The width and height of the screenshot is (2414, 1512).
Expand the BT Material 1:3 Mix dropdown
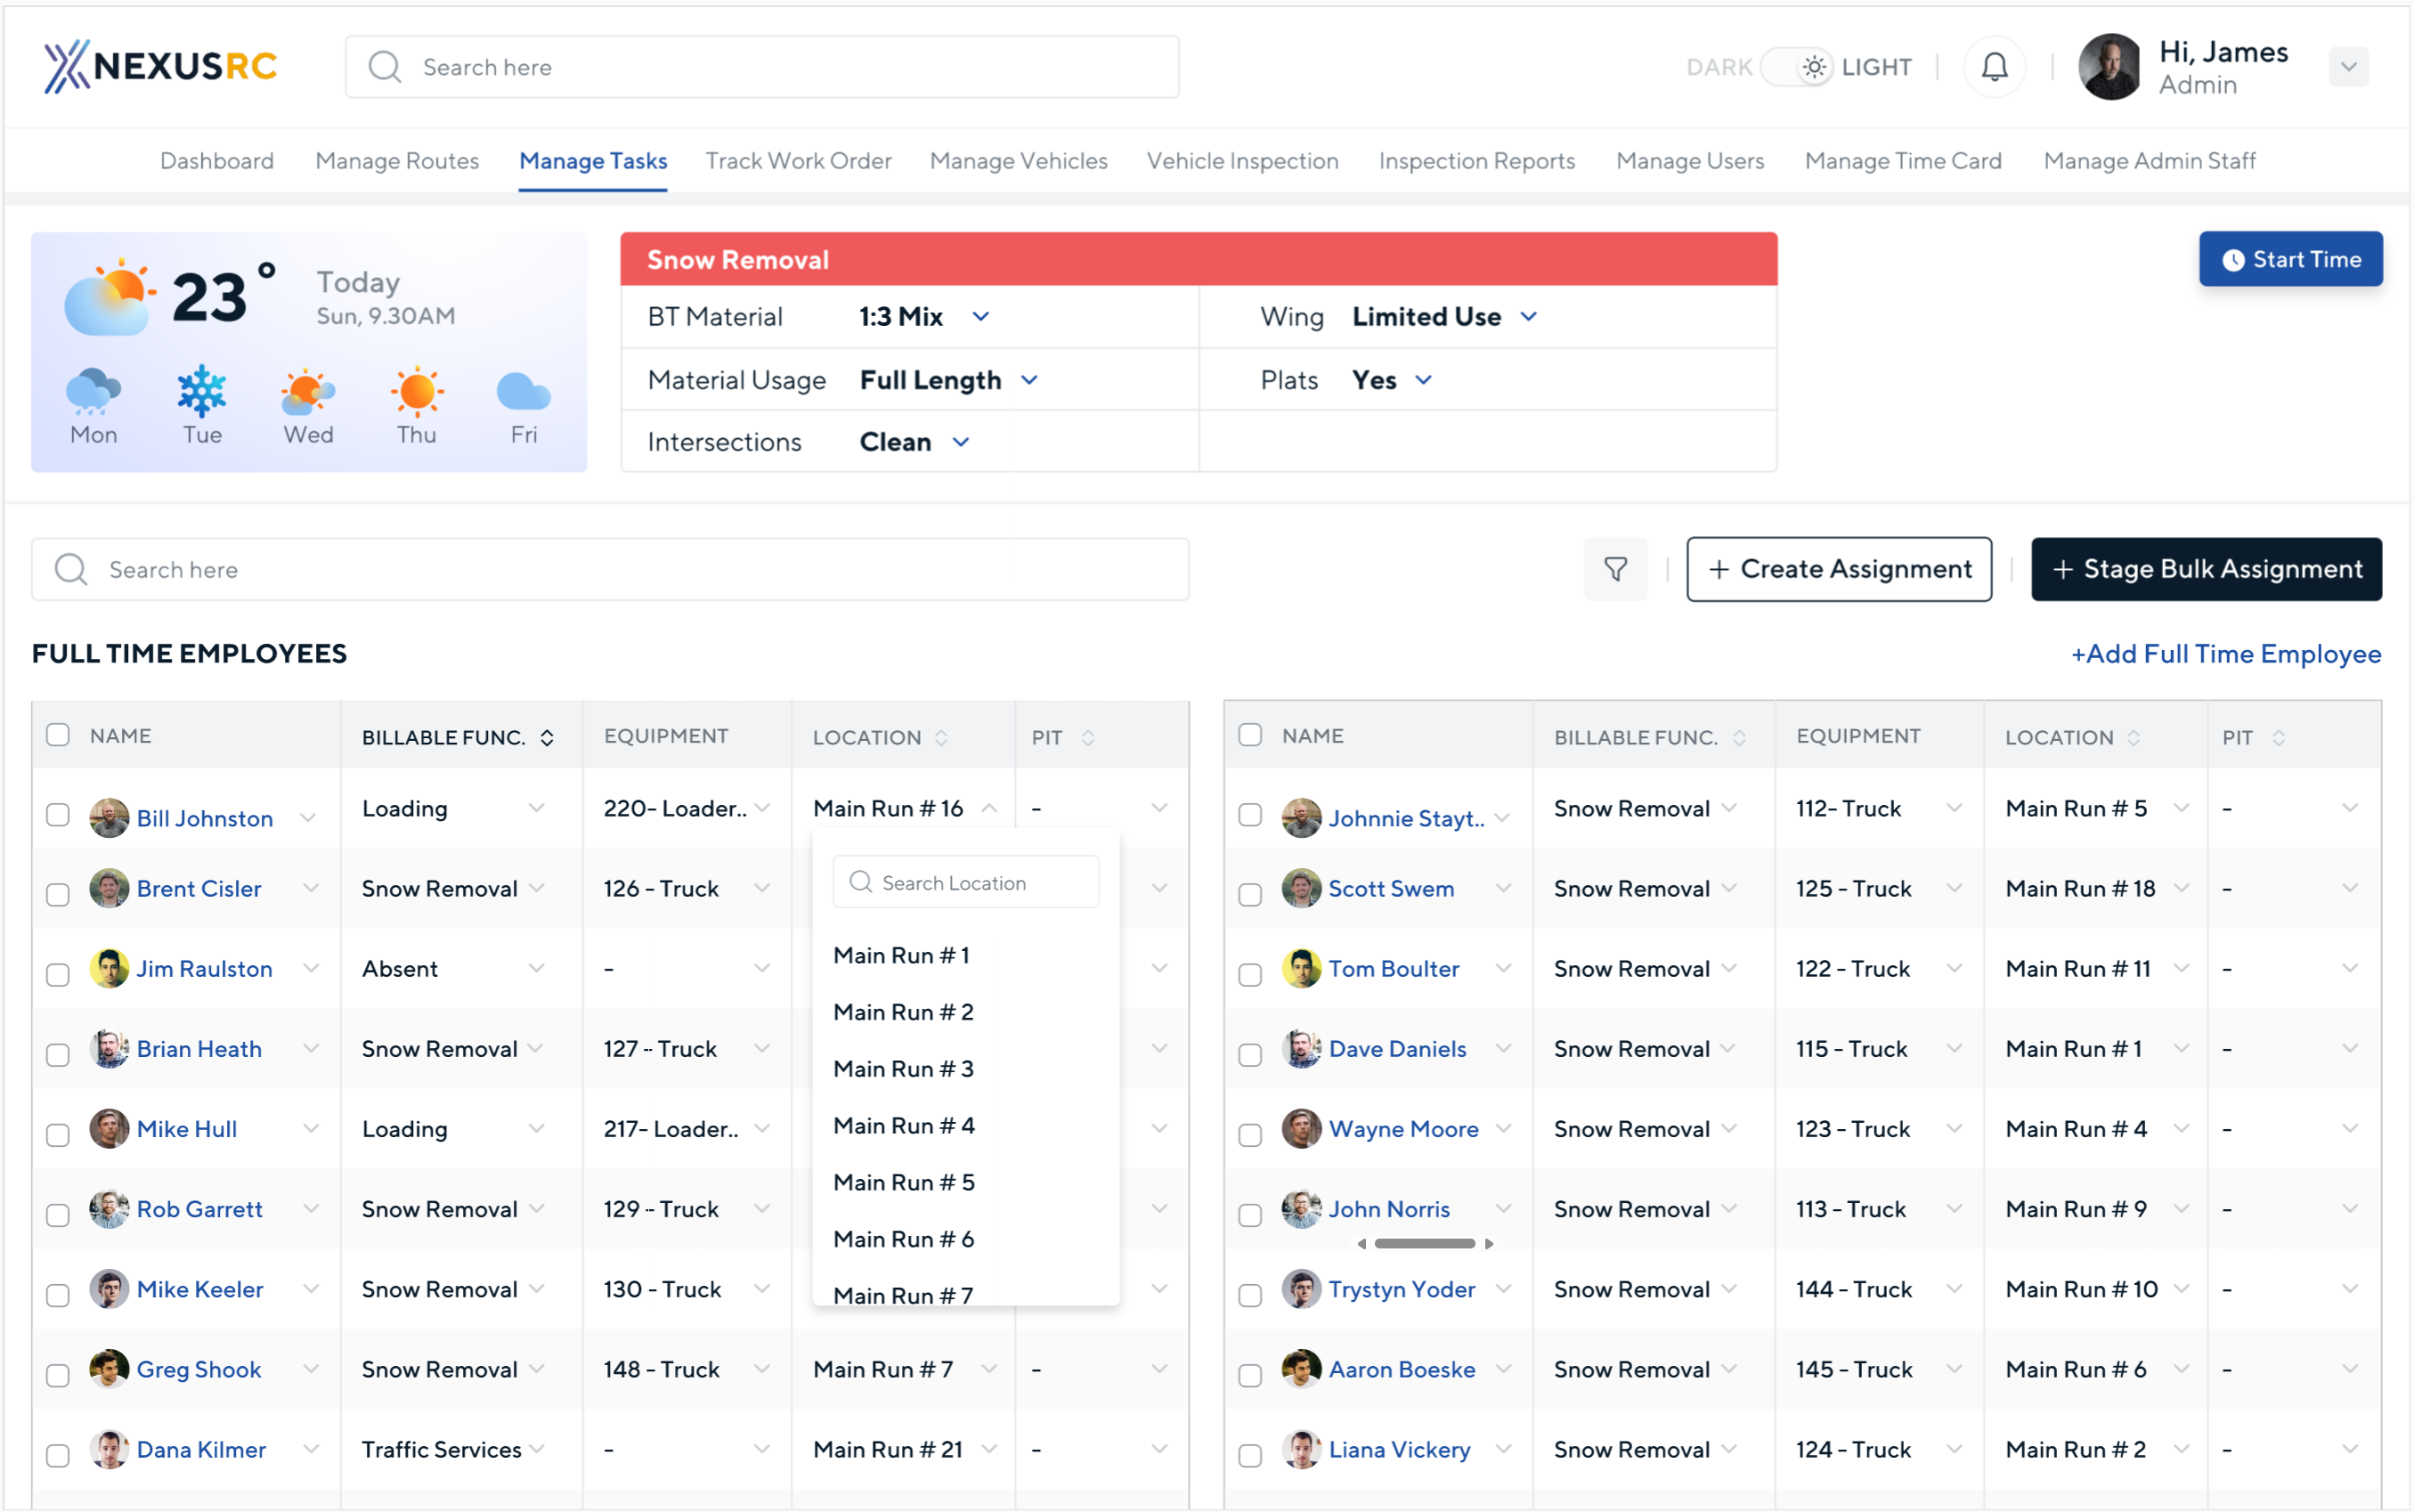[x=981, y=317]
